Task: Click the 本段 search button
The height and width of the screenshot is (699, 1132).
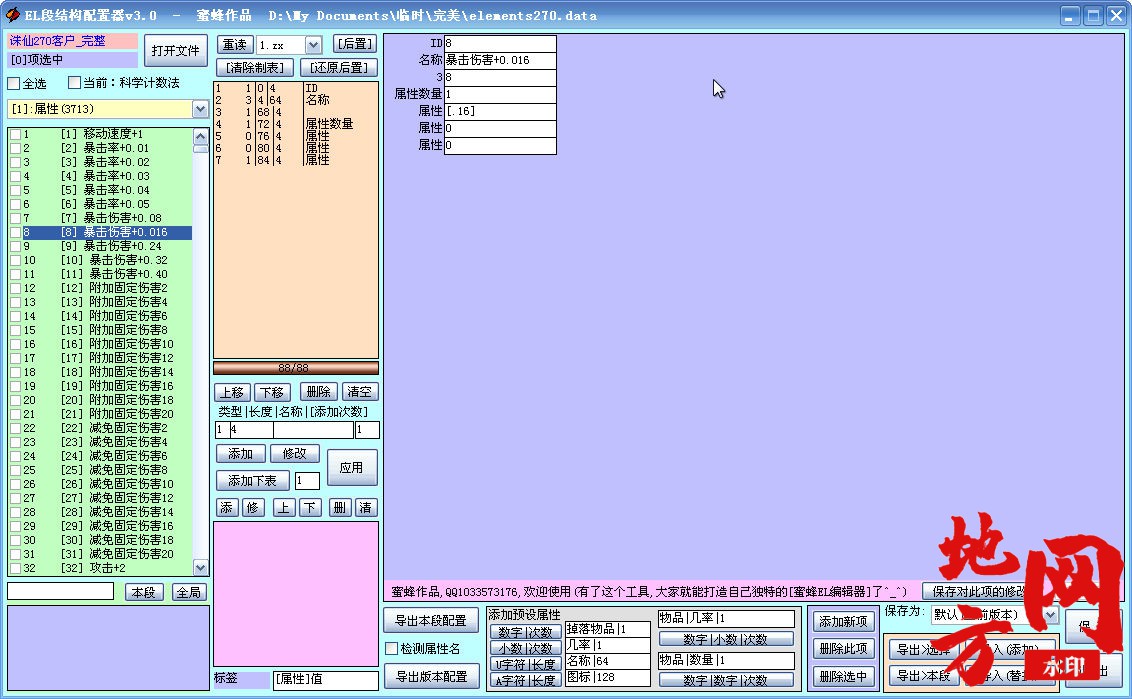Action: point(144,592)
